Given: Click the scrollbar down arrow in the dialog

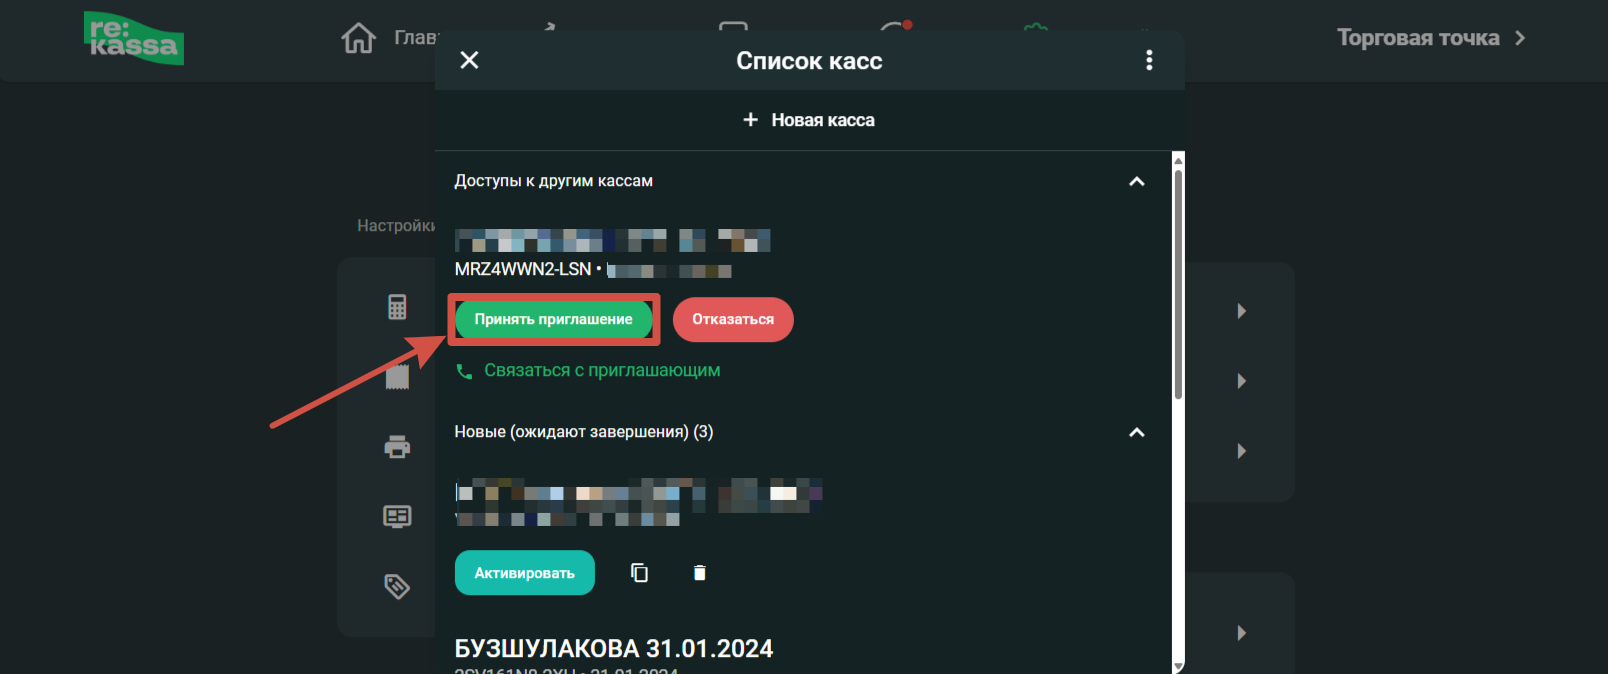Looking at the screenshot, I should pyautogui.click(x=1178, y=666).
